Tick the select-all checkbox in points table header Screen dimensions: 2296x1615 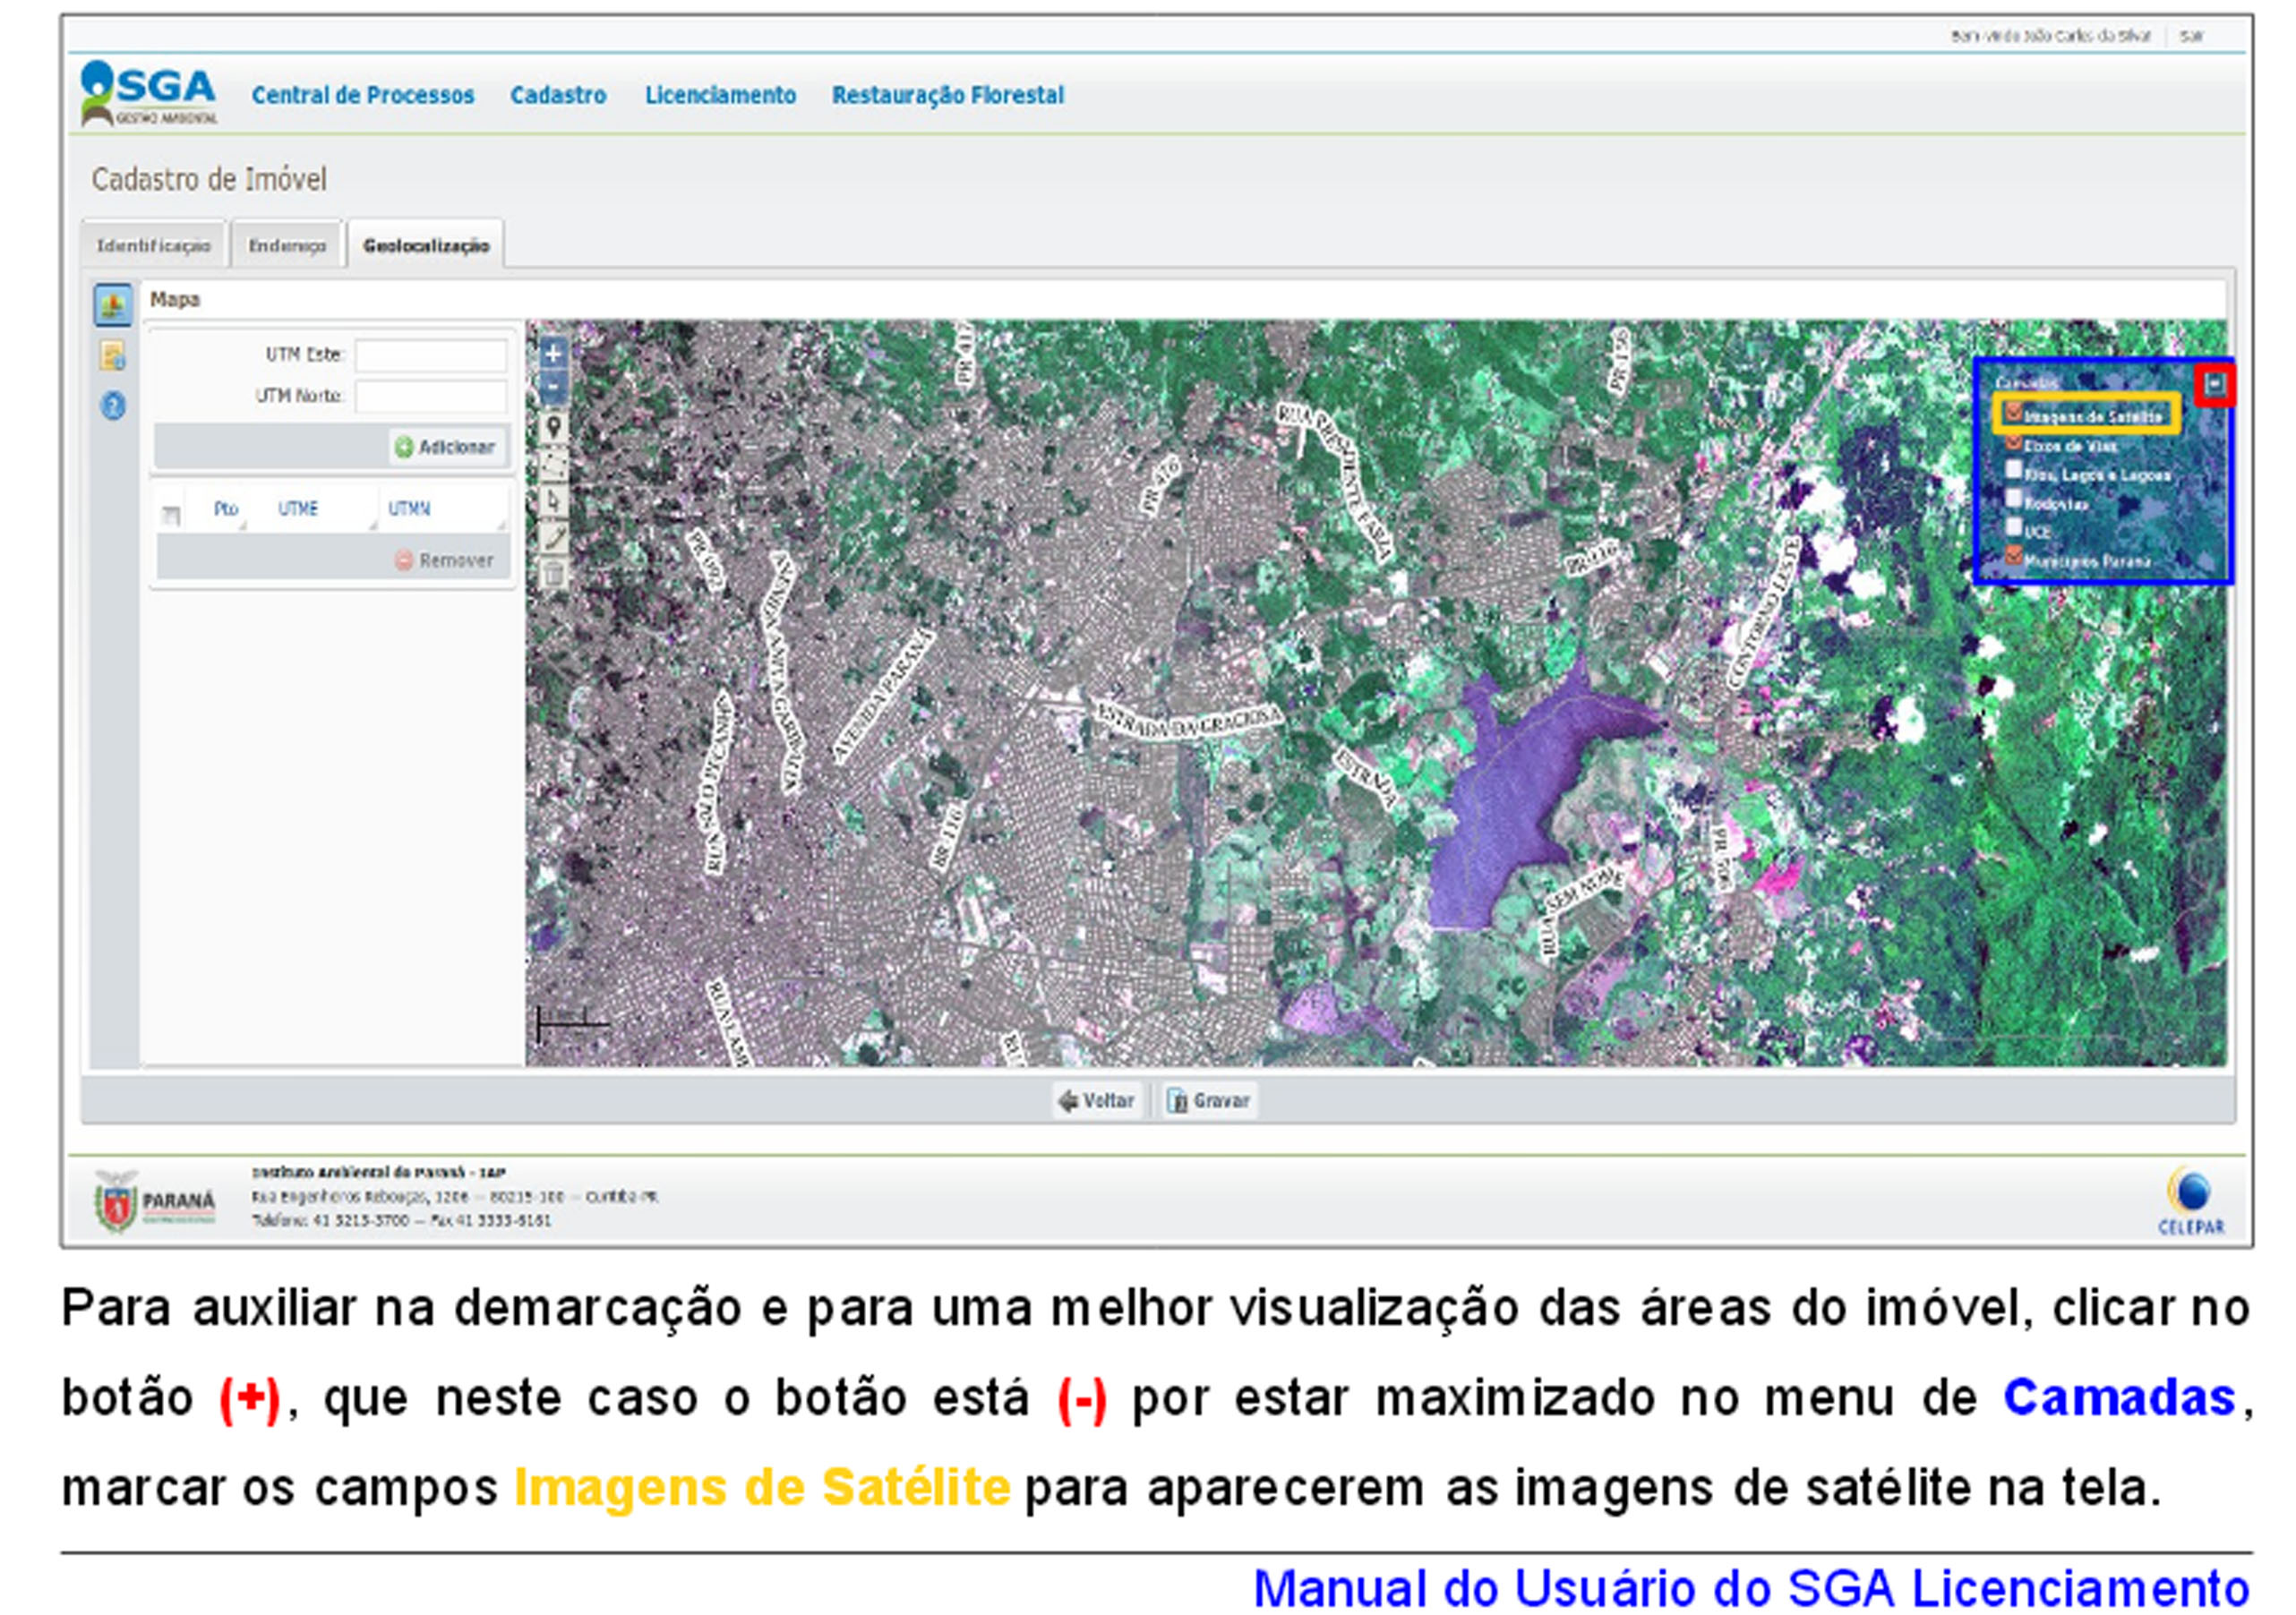point(171,515)
